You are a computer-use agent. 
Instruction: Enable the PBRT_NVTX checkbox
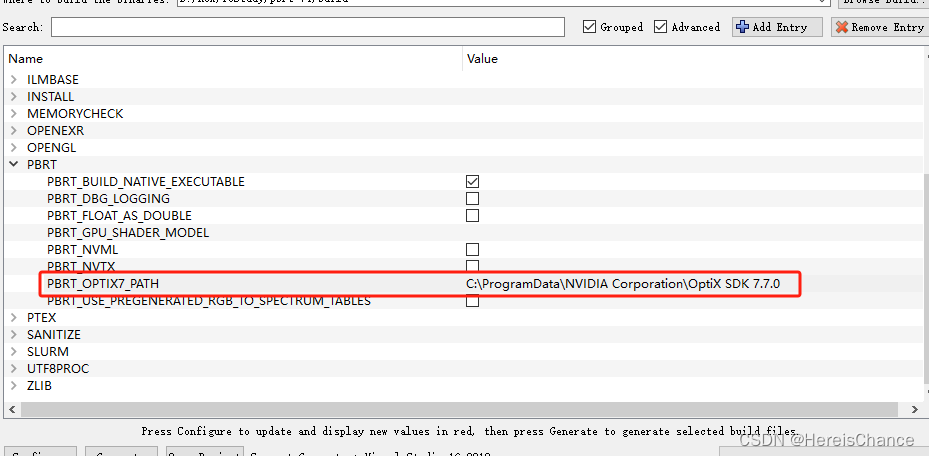[x=472, y=266]
